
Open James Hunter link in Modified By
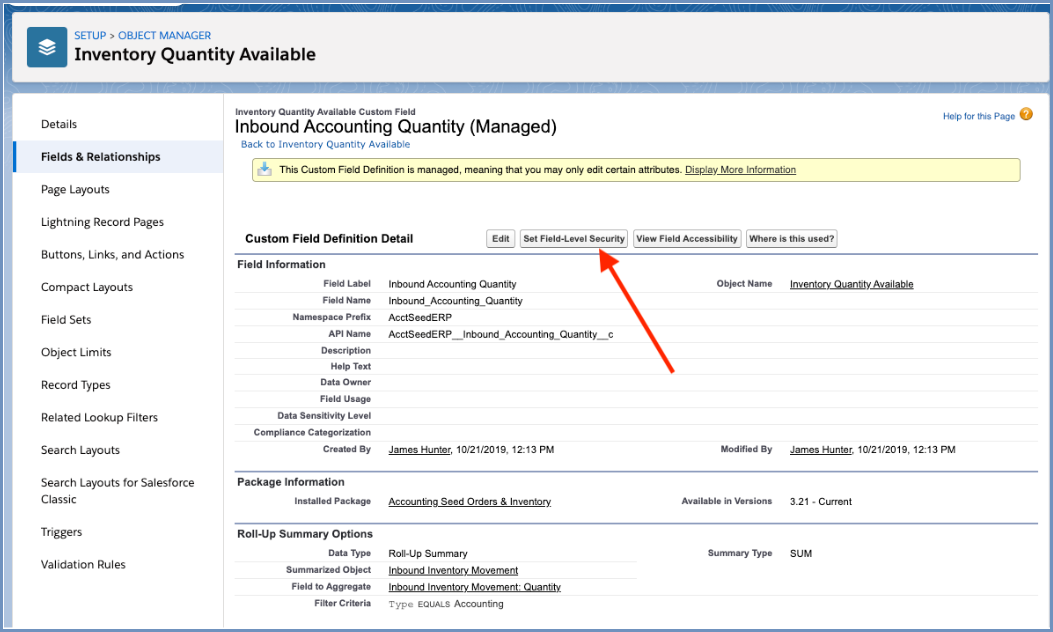tap(821, 450)
